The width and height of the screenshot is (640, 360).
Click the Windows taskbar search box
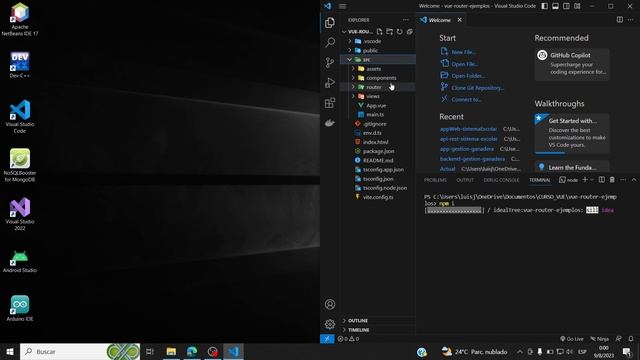[80, 351]
